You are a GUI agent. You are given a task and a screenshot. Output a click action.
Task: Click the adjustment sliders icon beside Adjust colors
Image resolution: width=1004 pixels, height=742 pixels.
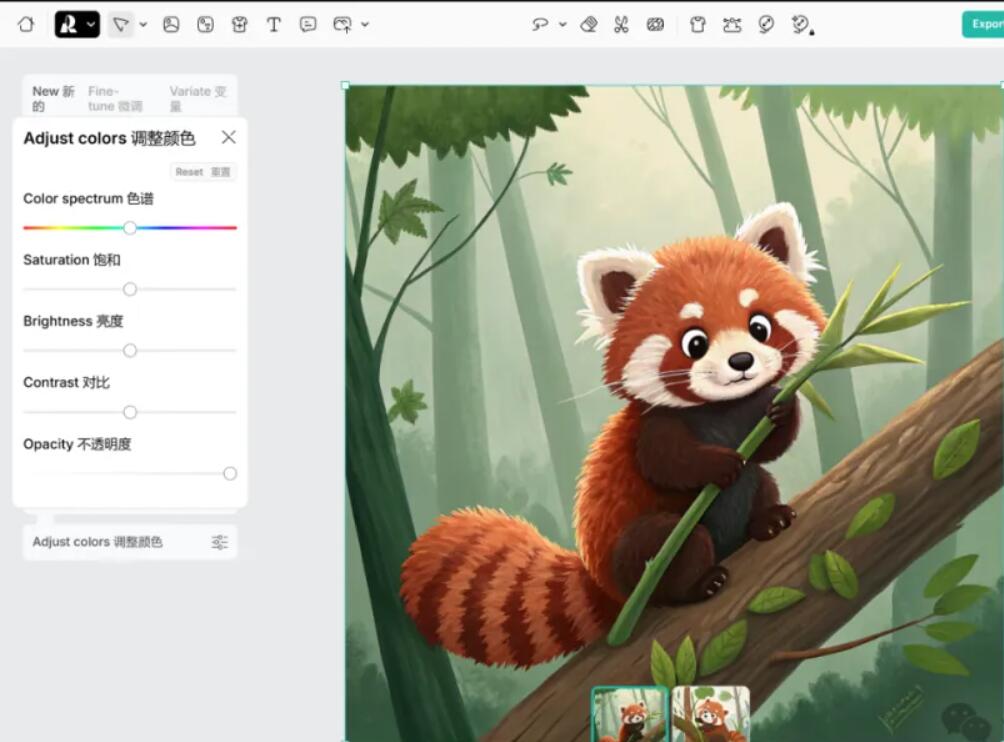(220, 542)
